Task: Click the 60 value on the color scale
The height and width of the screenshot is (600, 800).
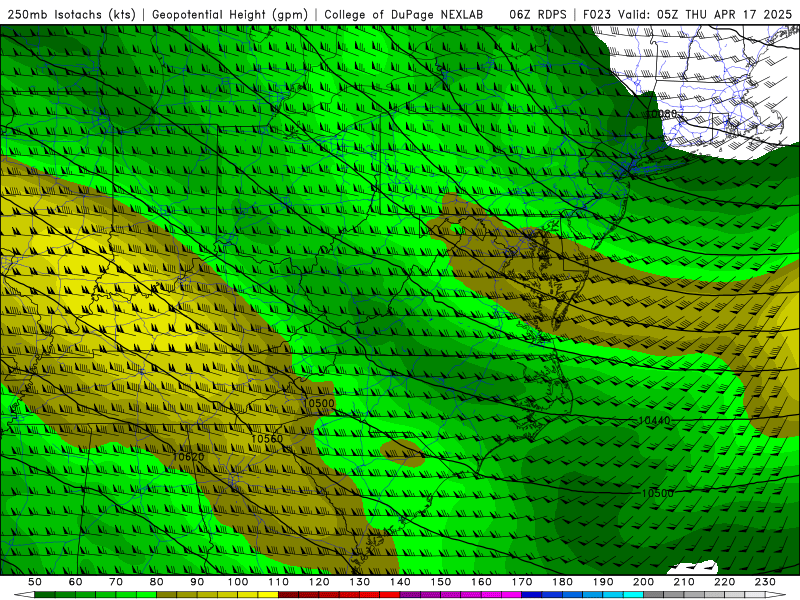Action: coord(76,582)
